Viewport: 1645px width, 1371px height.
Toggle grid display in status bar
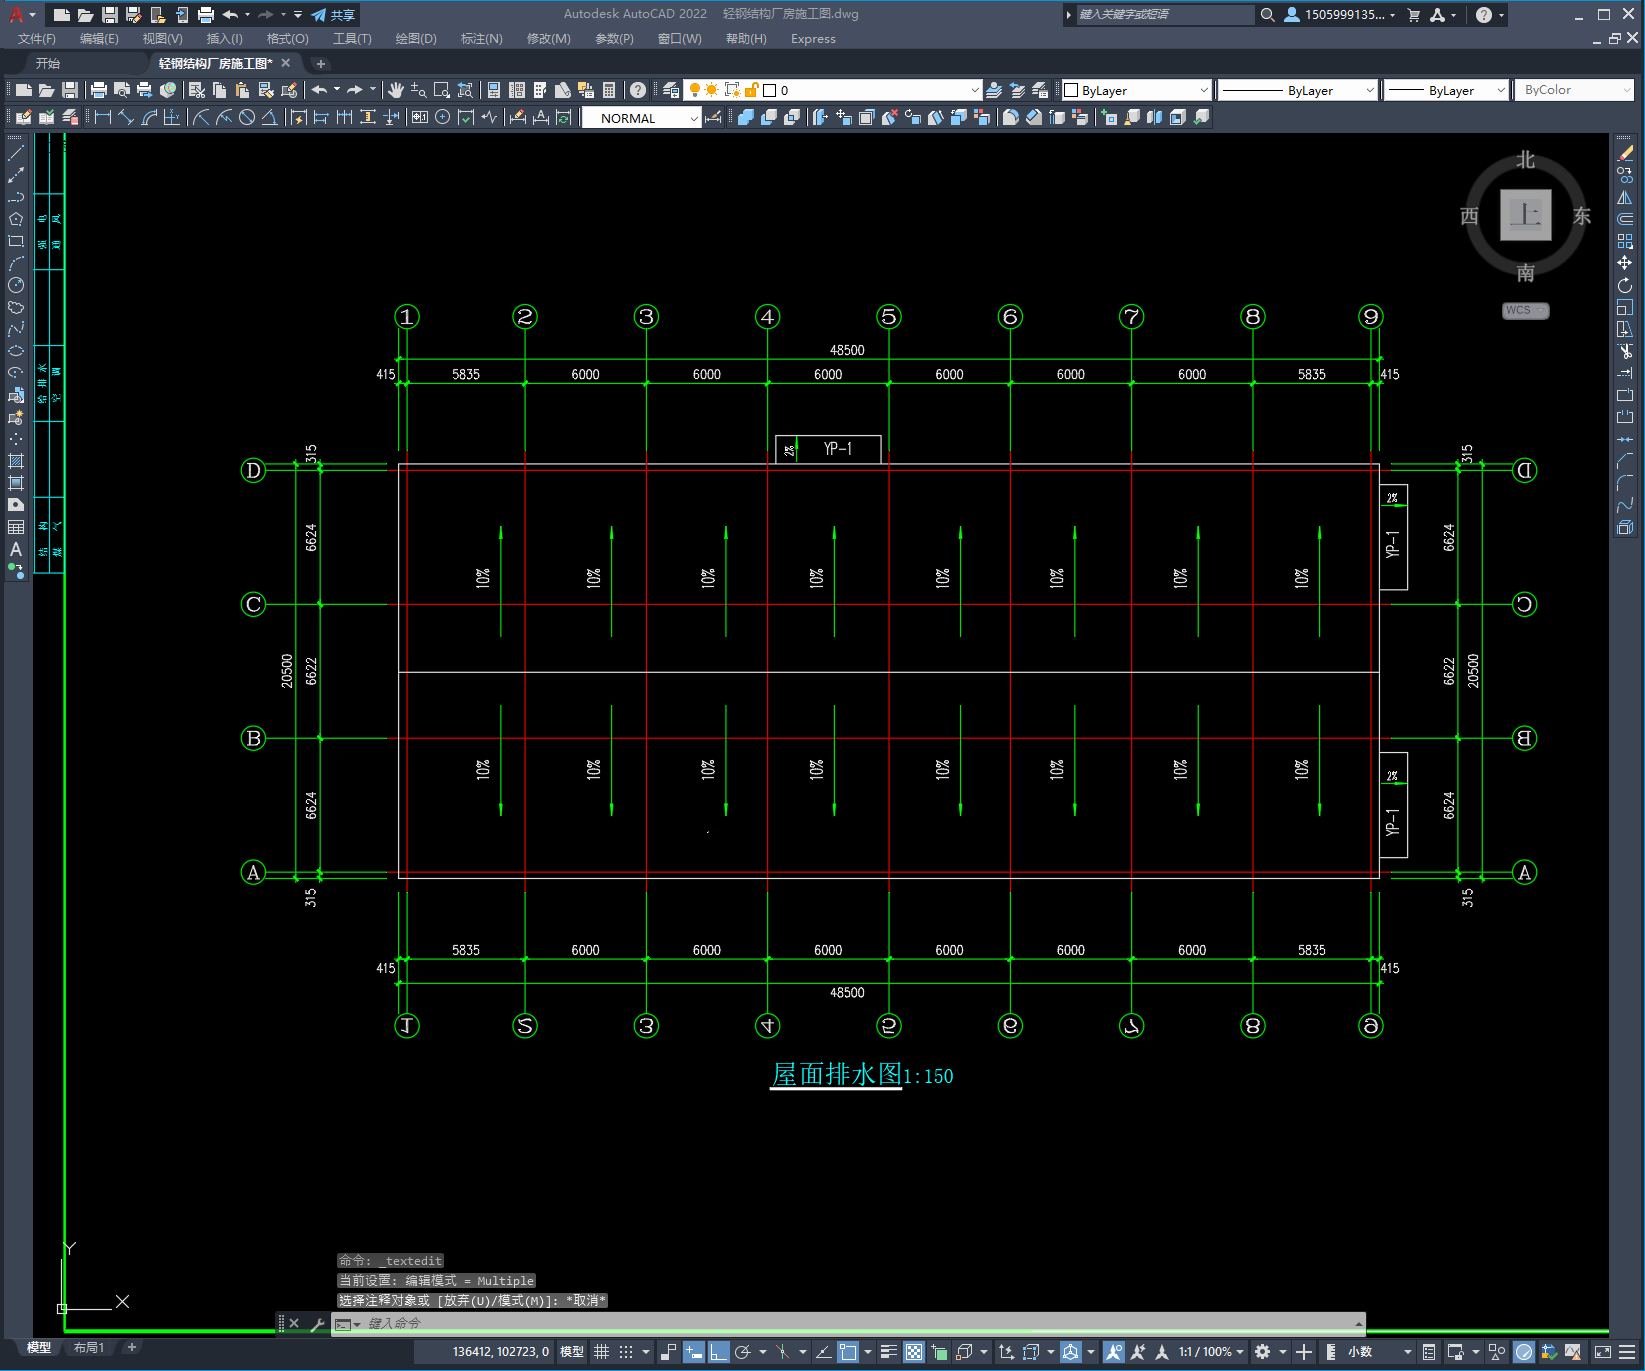pos(602,1352)
